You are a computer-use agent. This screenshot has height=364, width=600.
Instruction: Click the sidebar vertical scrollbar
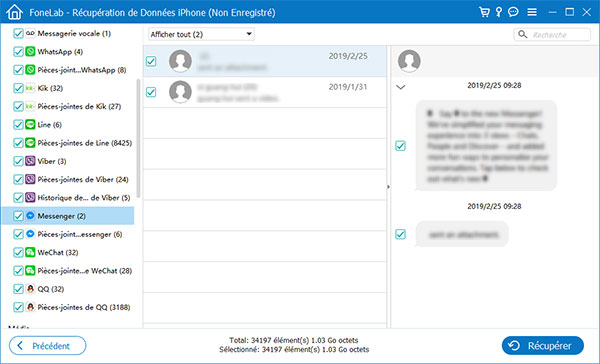[x=138, y=138]
